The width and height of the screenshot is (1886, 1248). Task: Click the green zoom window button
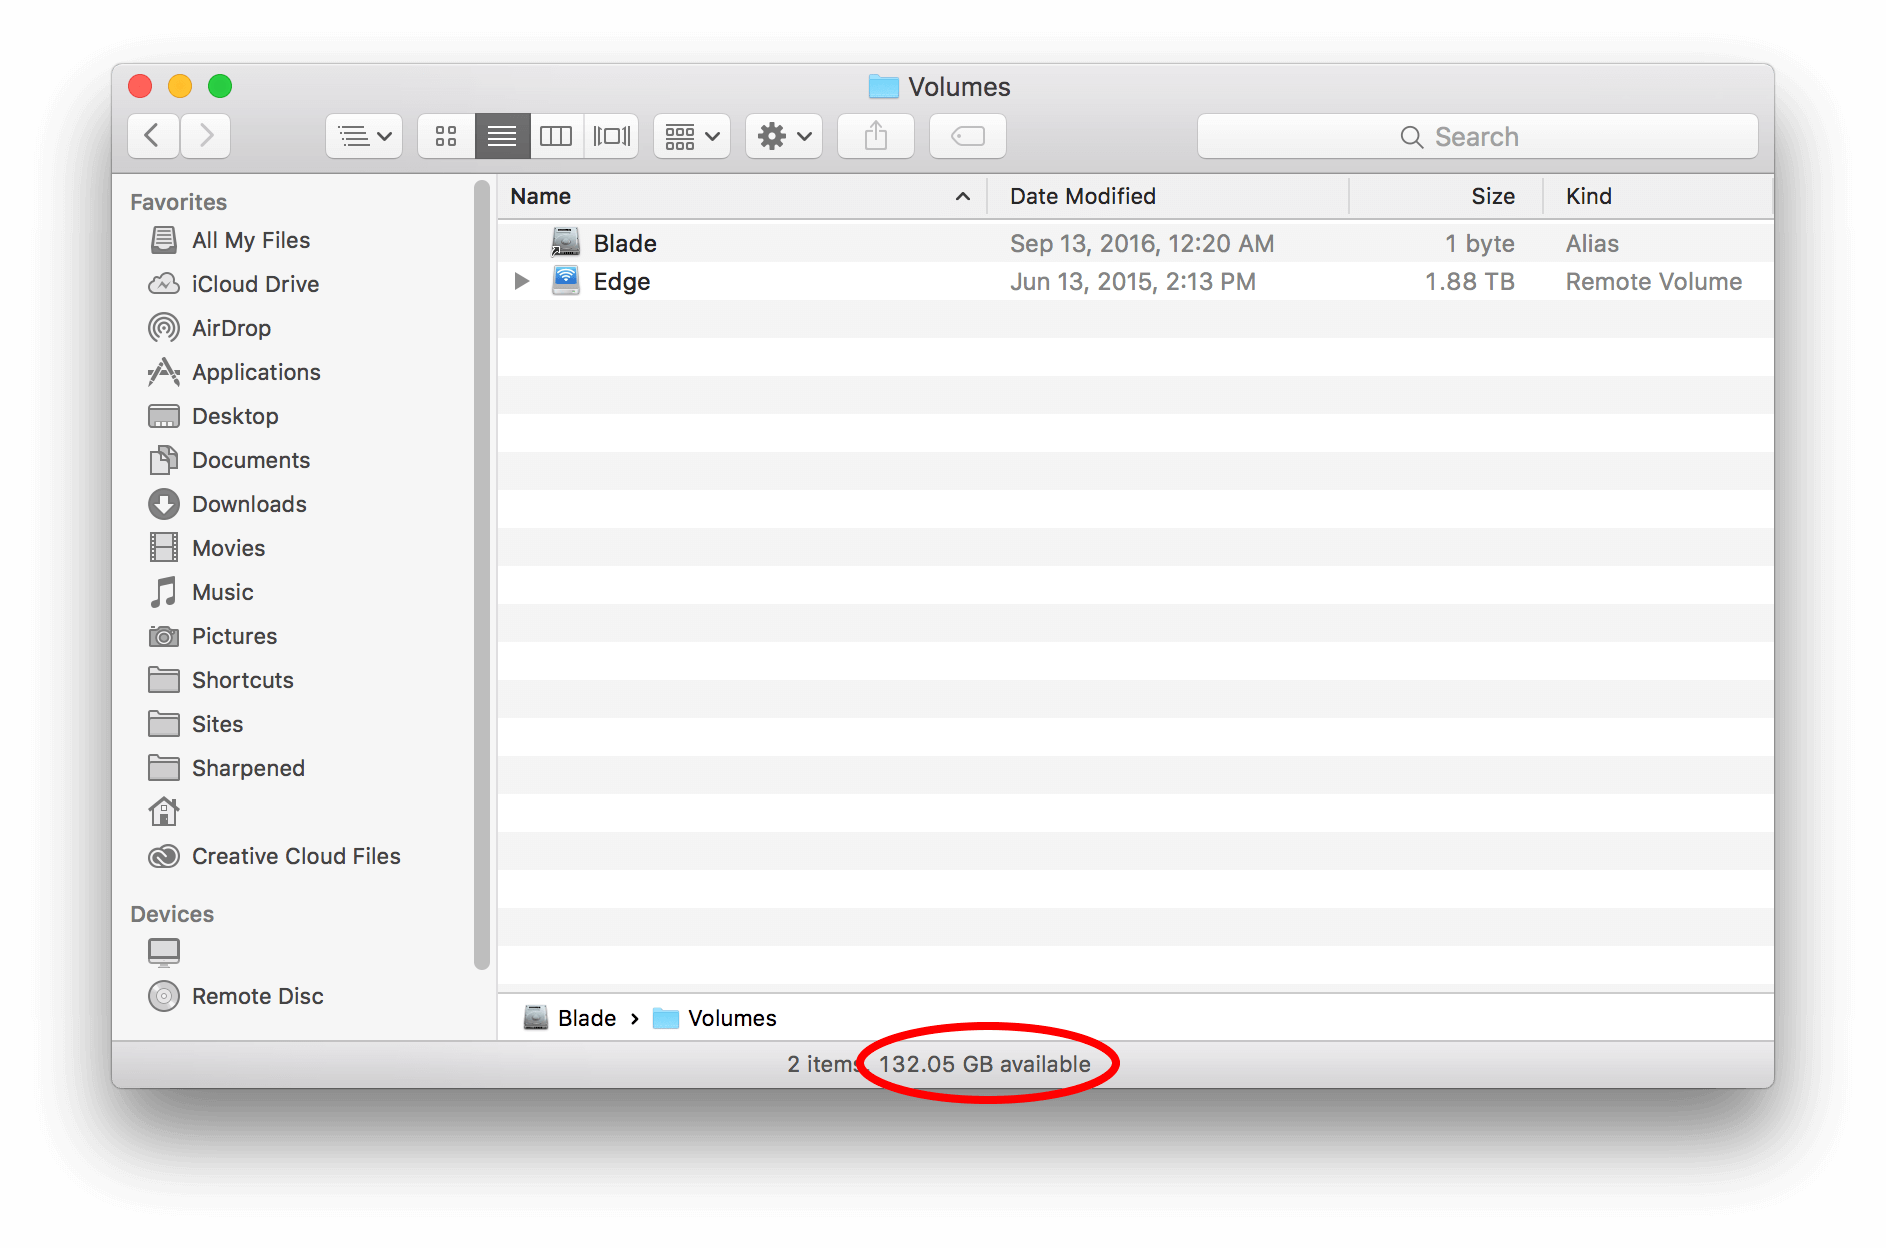(220, 86)
